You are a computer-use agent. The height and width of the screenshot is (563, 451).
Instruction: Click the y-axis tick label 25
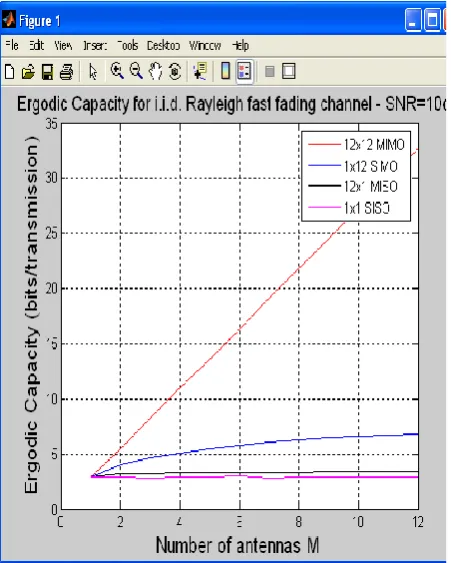[x=51, y=234]
